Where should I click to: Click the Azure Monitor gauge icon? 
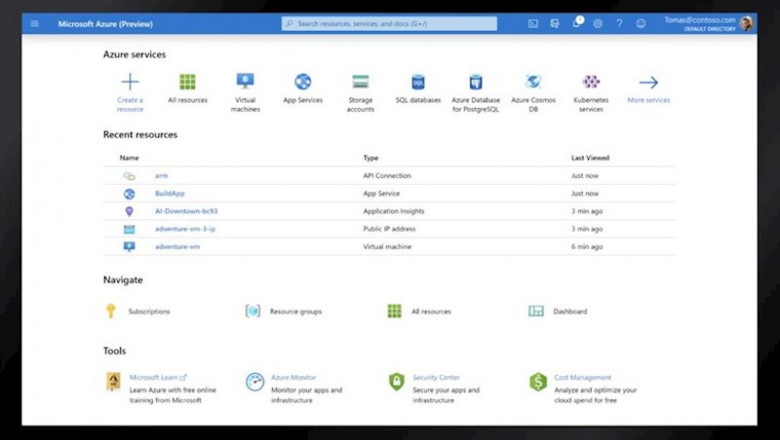coord(255,382)
